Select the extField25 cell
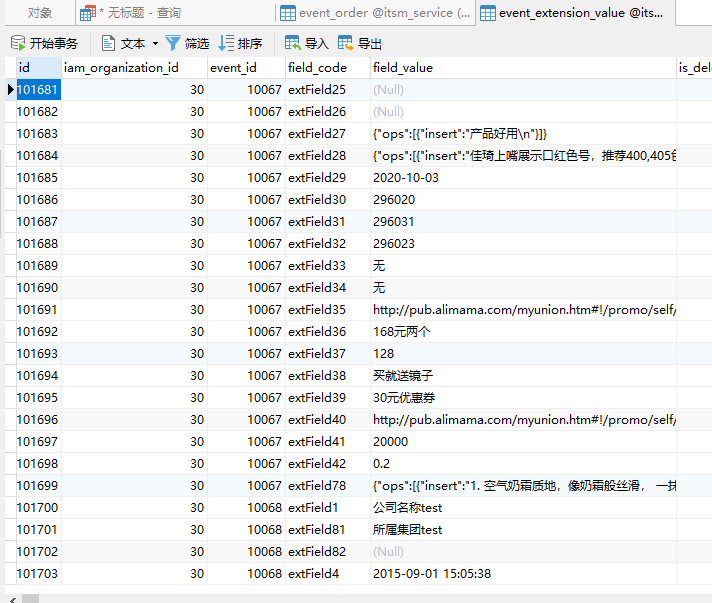712x603 pixels. pyautogui.click(x=328, y=89)
